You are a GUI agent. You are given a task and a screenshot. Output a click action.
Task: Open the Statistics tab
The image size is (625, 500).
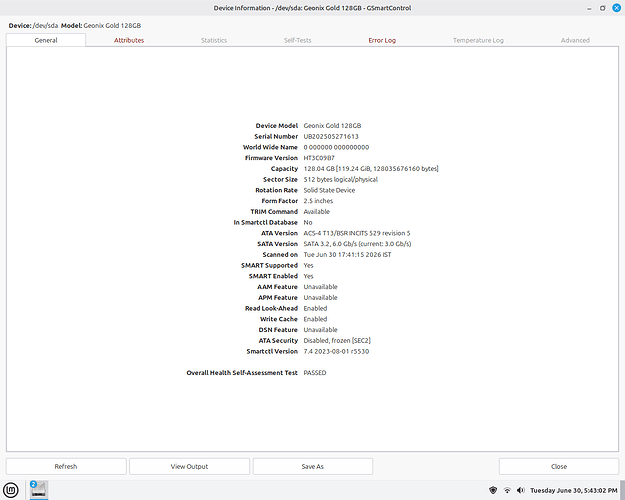[x=214, y=40]
